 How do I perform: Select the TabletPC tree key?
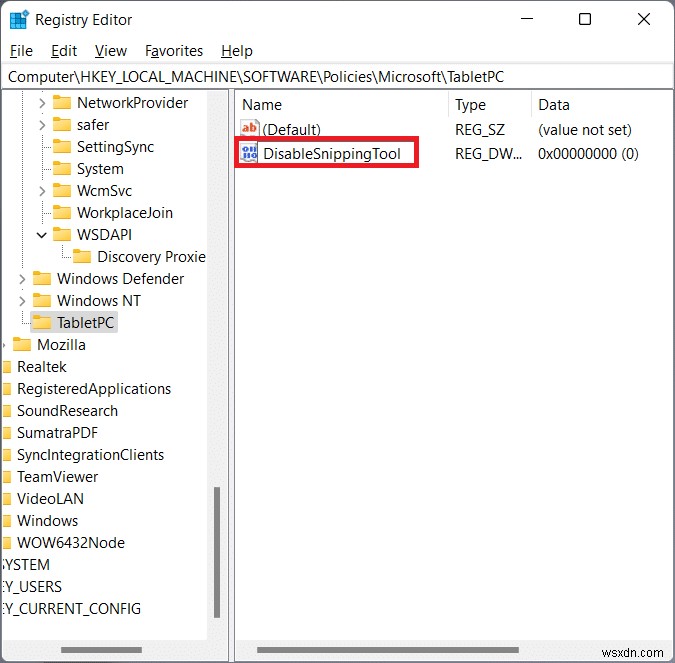click(x=85, y=322)
